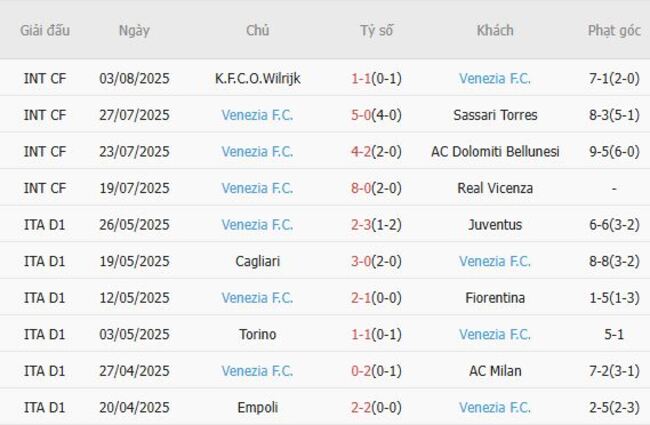The height and width of the screenshot is (425, 650).
Task: Open the Juventus team link
Action: [495, 225]
